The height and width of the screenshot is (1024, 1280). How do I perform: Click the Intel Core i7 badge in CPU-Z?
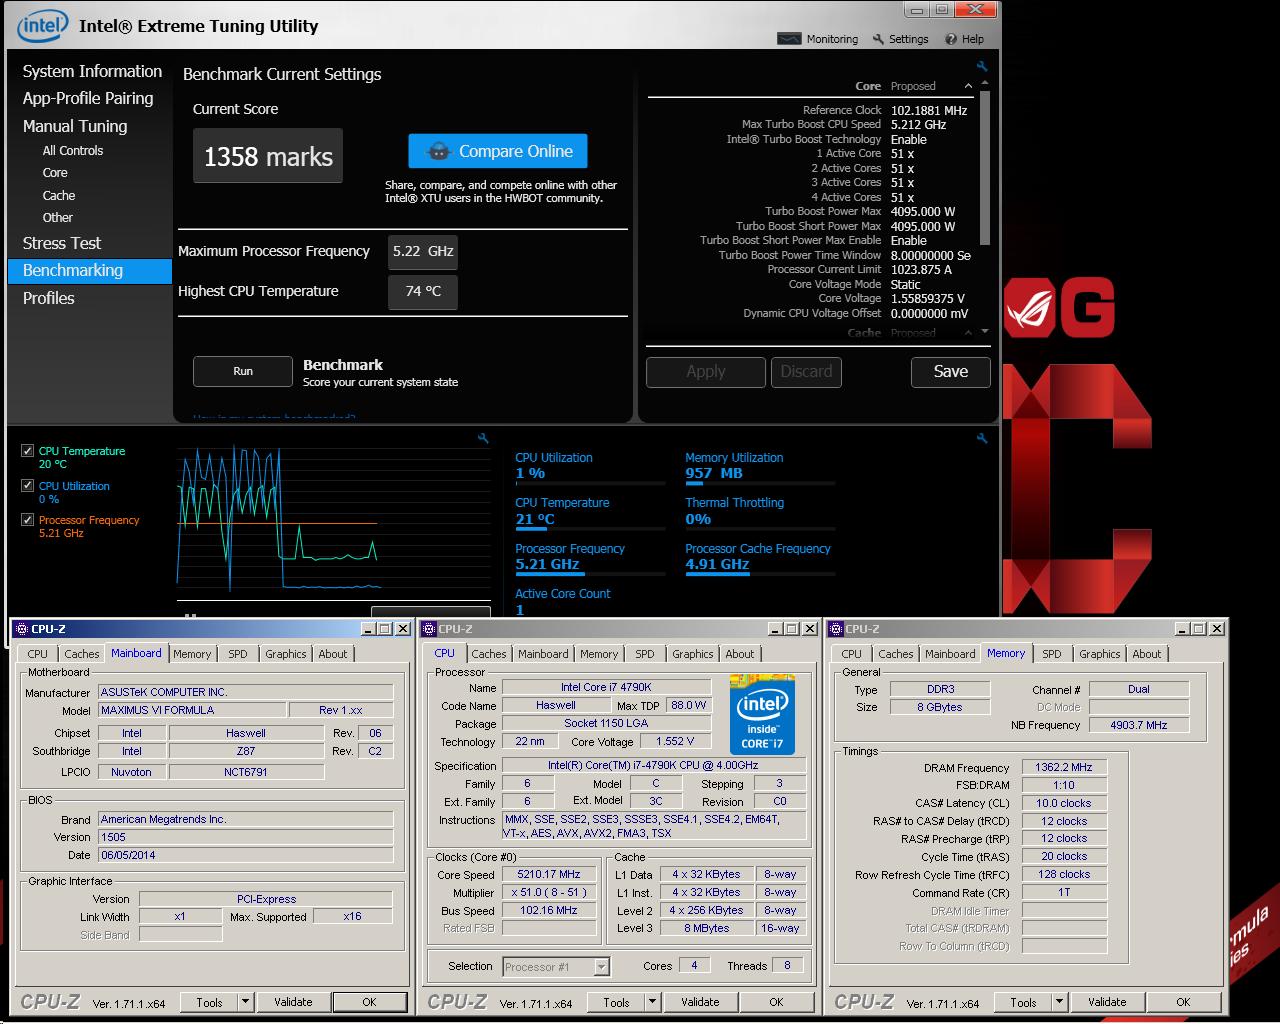tap(762, 715)
